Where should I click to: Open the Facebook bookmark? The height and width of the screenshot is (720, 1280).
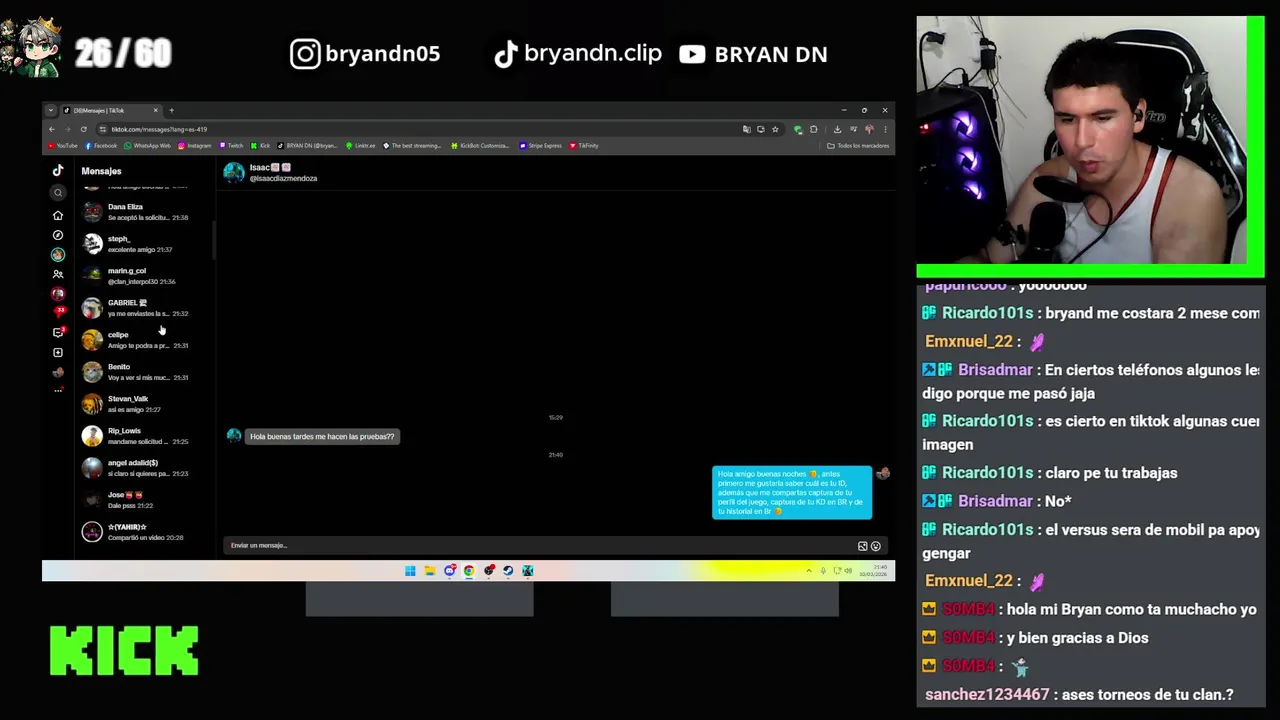click(x=101, y=146)
